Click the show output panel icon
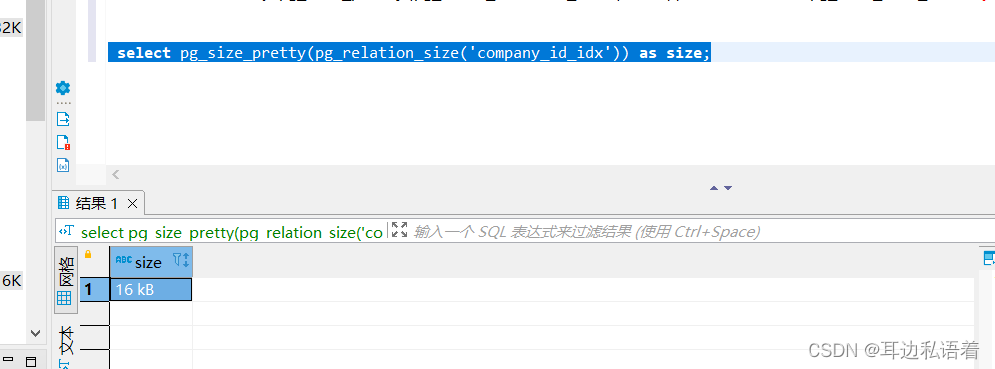The height and width of the screenshot is (369, 995). [63, 119]
